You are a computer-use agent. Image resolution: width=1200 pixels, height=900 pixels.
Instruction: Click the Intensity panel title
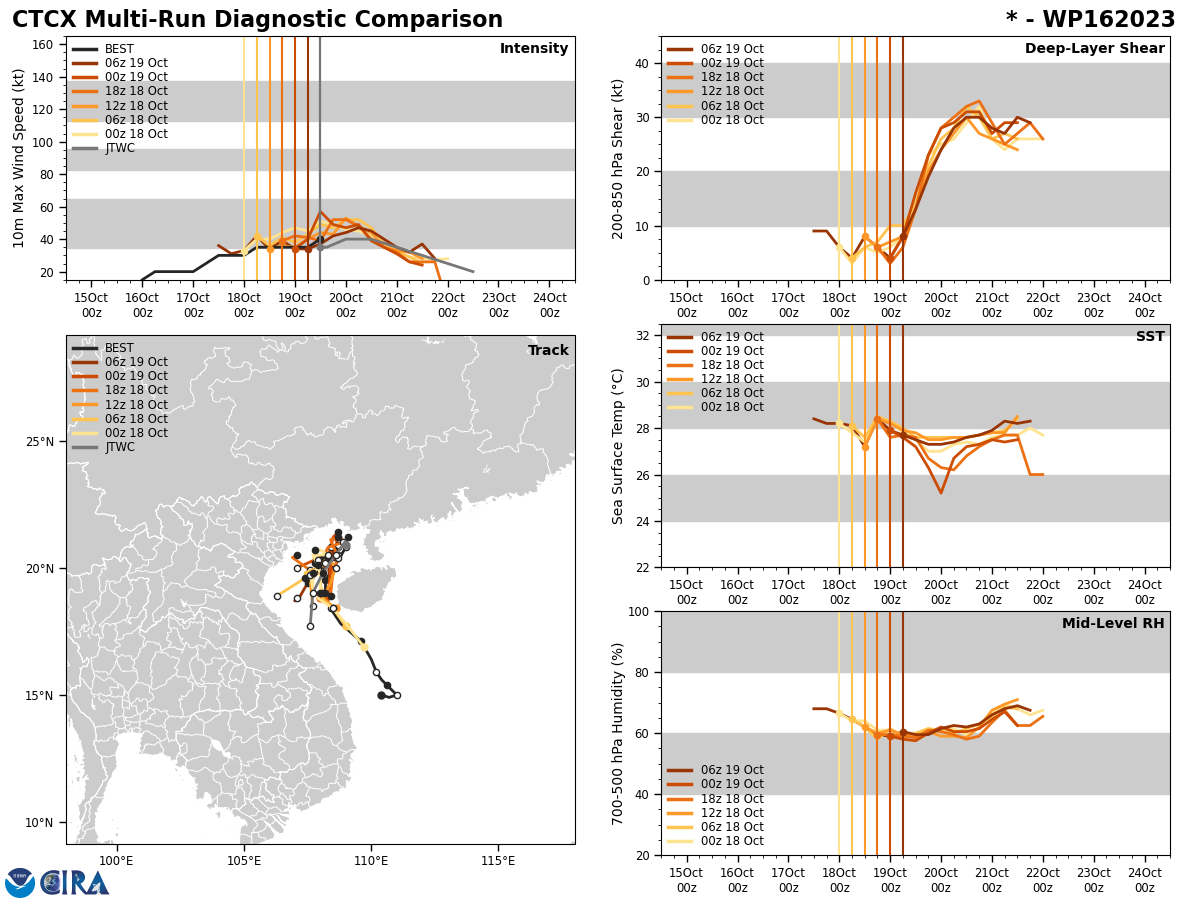(x=534, y=49)
